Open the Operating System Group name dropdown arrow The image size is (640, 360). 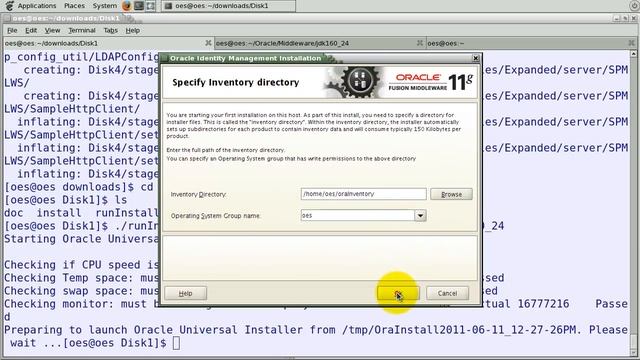tap(420, 216)
